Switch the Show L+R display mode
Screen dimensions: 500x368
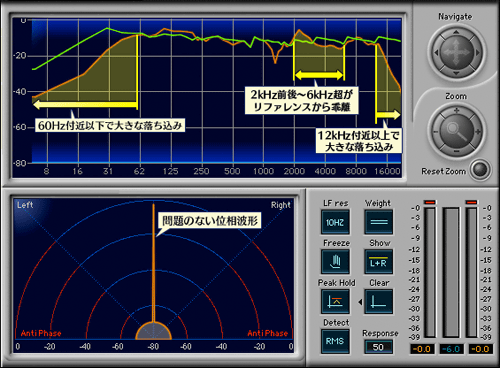(379, 262)
